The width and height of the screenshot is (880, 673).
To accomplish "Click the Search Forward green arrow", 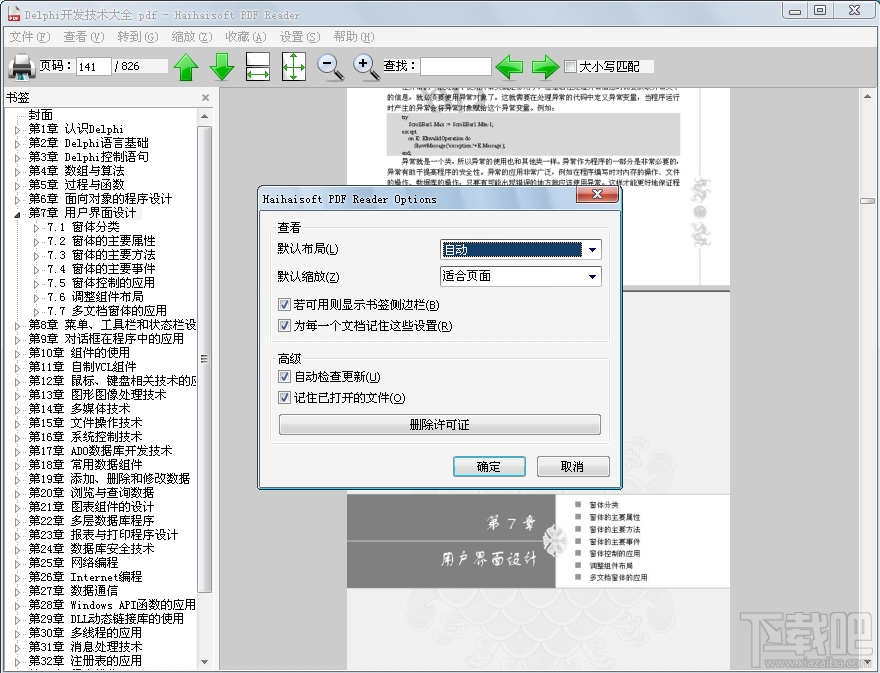I will pos(544,66).
